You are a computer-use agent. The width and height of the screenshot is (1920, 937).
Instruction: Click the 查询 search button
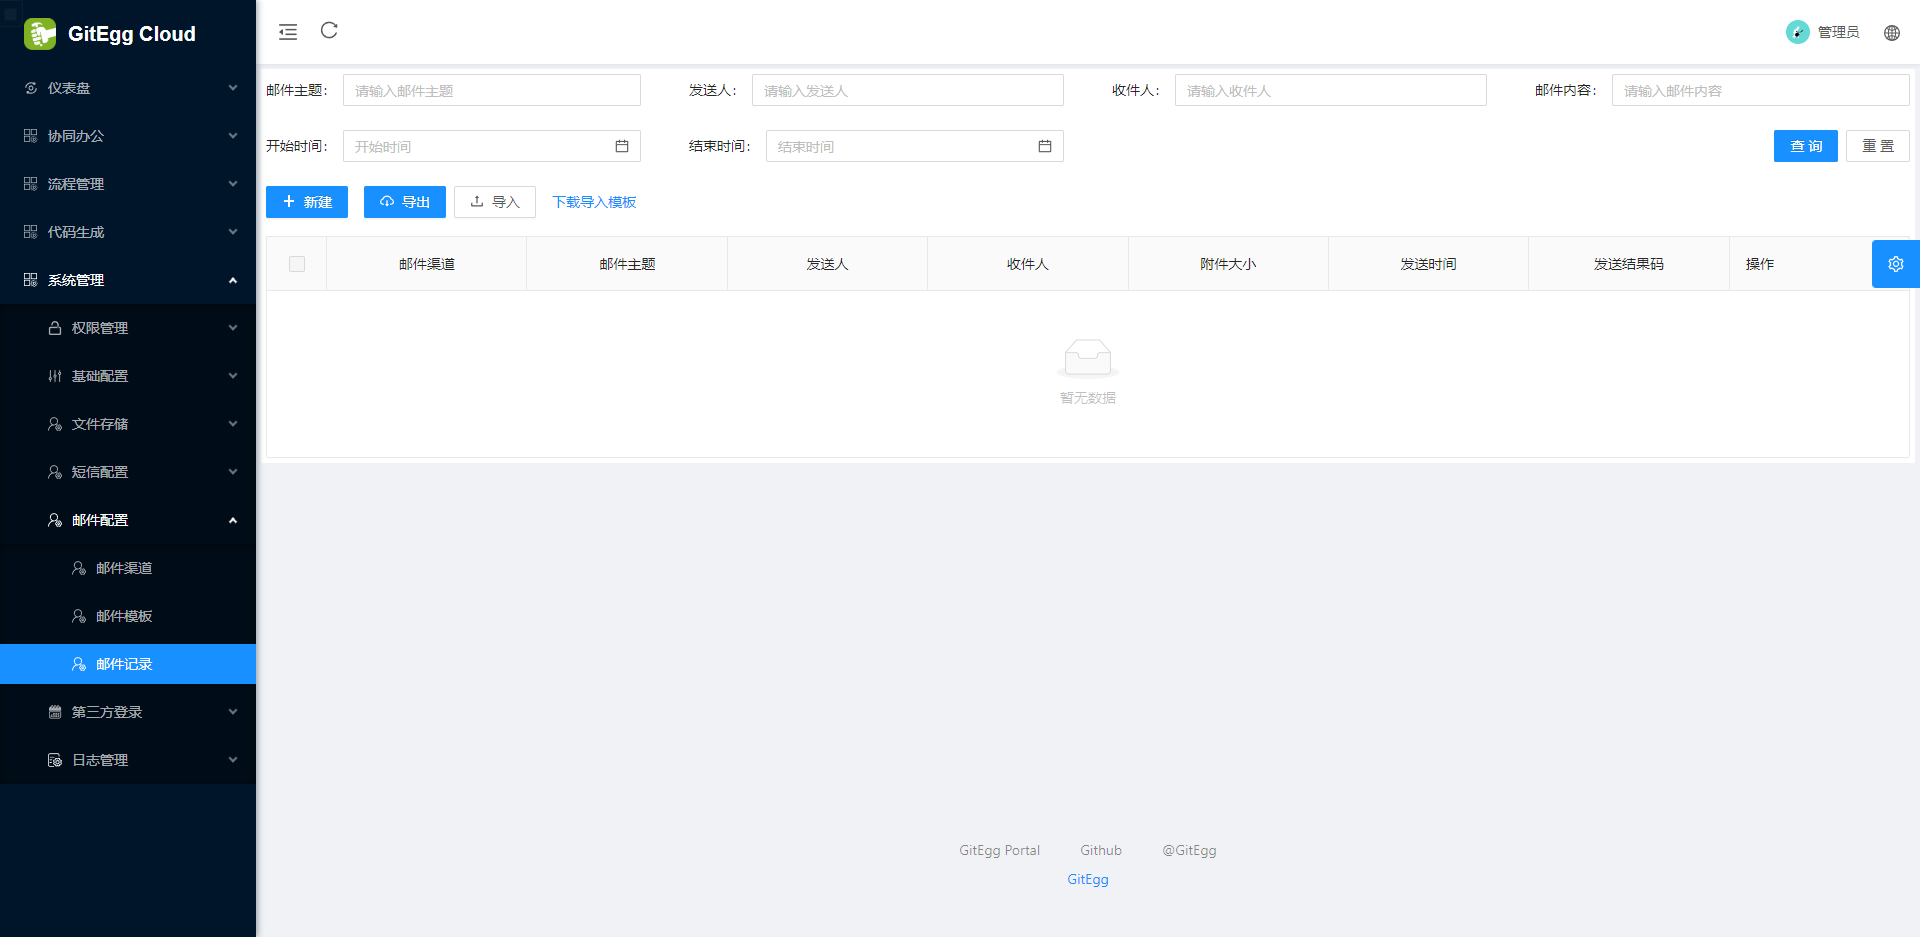(1805, 146)
